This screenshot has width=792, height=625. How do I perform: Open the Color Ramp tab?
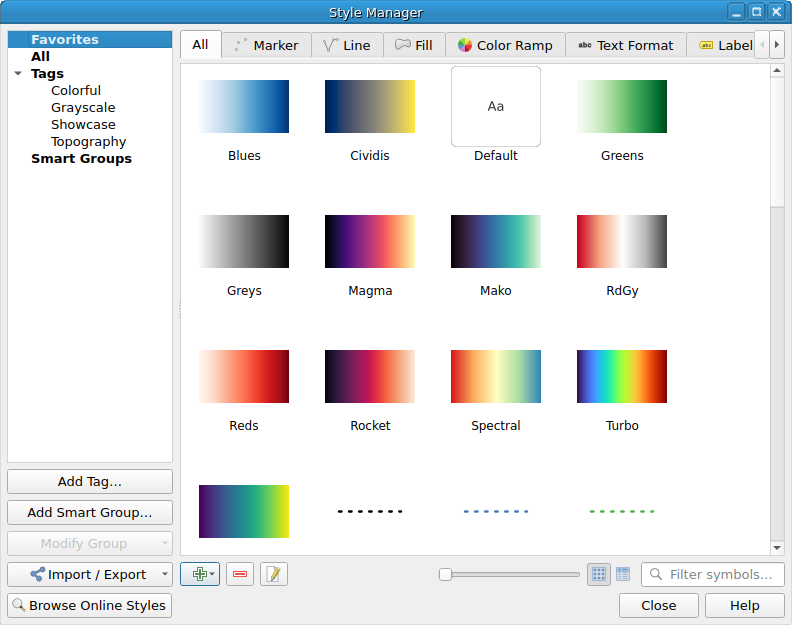pos(505,45)
